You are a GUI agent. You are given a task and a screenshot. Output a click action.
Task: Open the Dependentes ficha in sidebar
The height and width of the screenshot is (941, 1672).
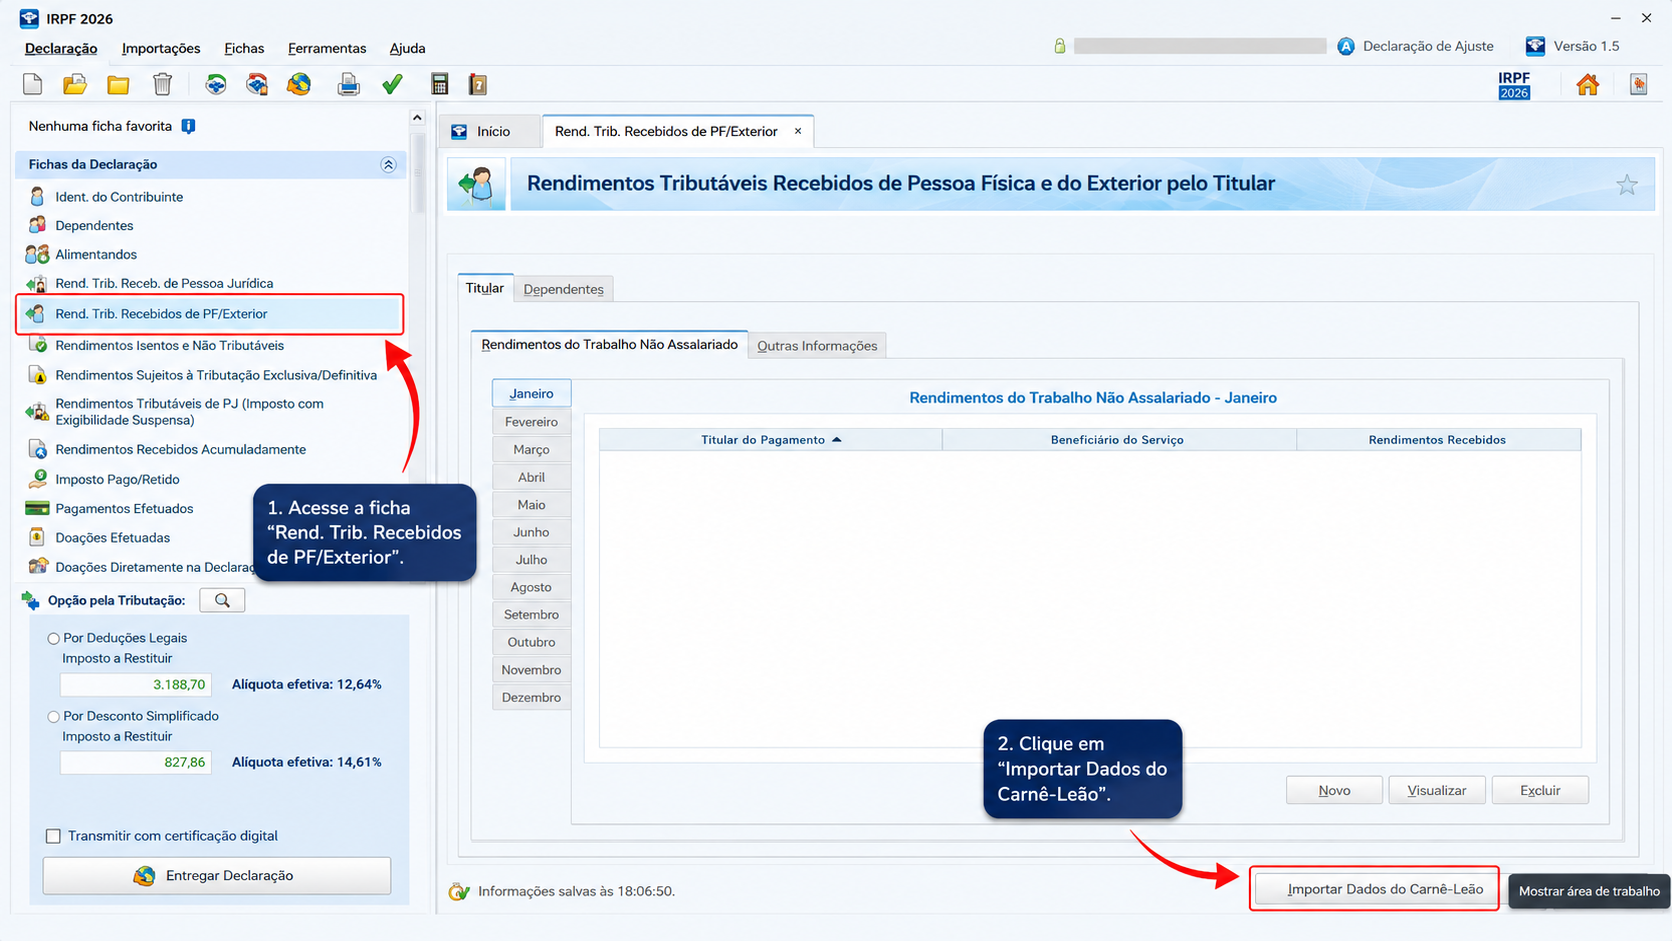pos(94,226)
